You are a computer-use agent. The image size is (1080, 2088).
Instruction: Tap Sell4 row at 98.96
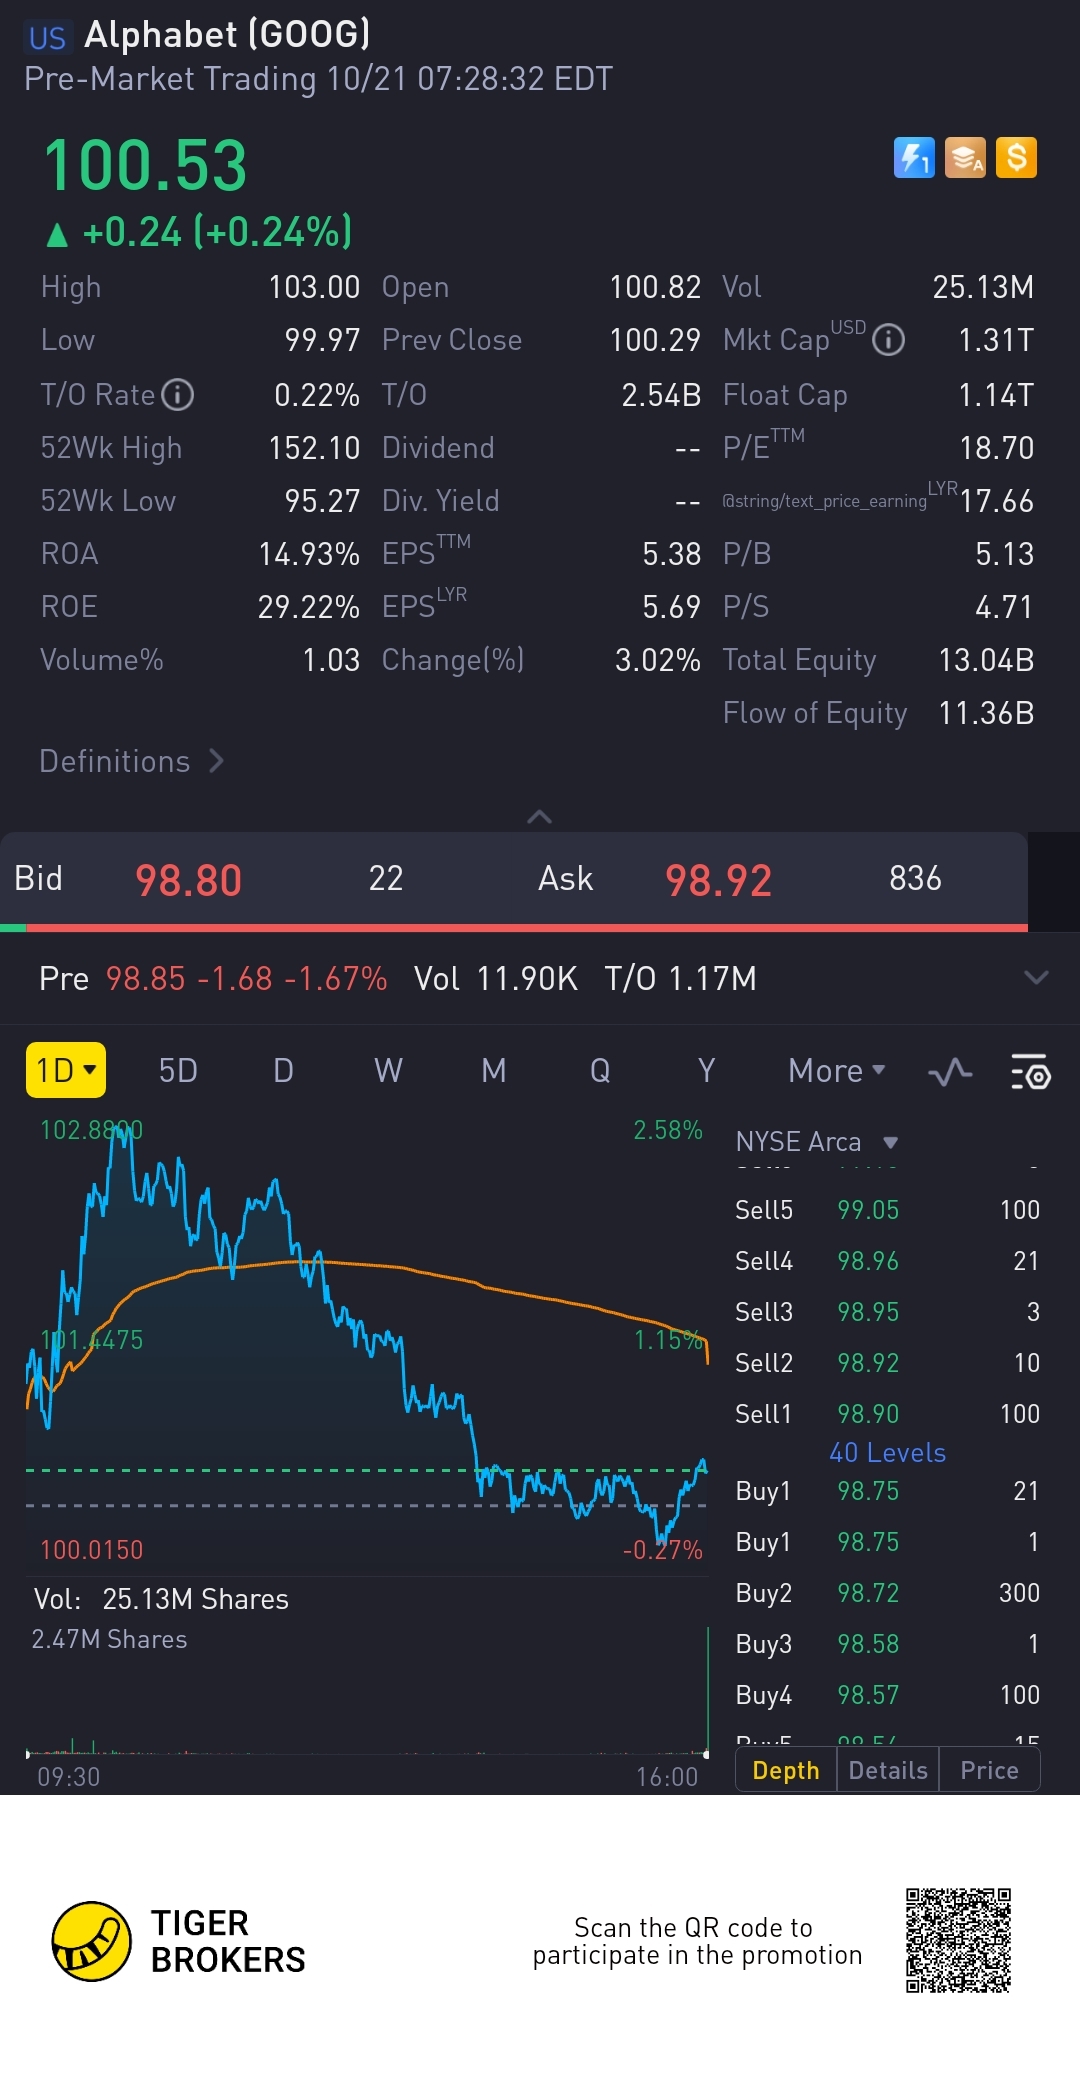click(887, 1261)
